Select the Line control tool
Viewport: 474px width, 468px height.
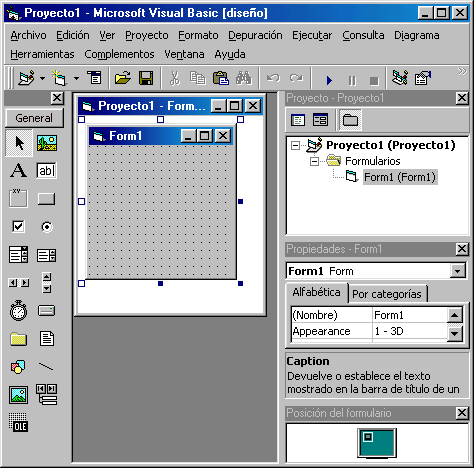tap(46, 367)
